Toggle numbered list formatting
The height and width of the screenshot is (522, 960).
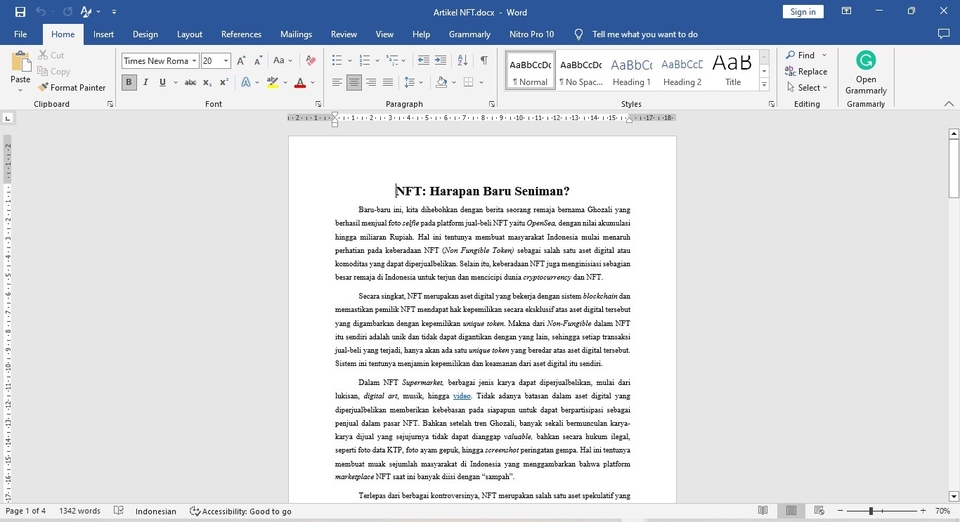tap(364, 61)
